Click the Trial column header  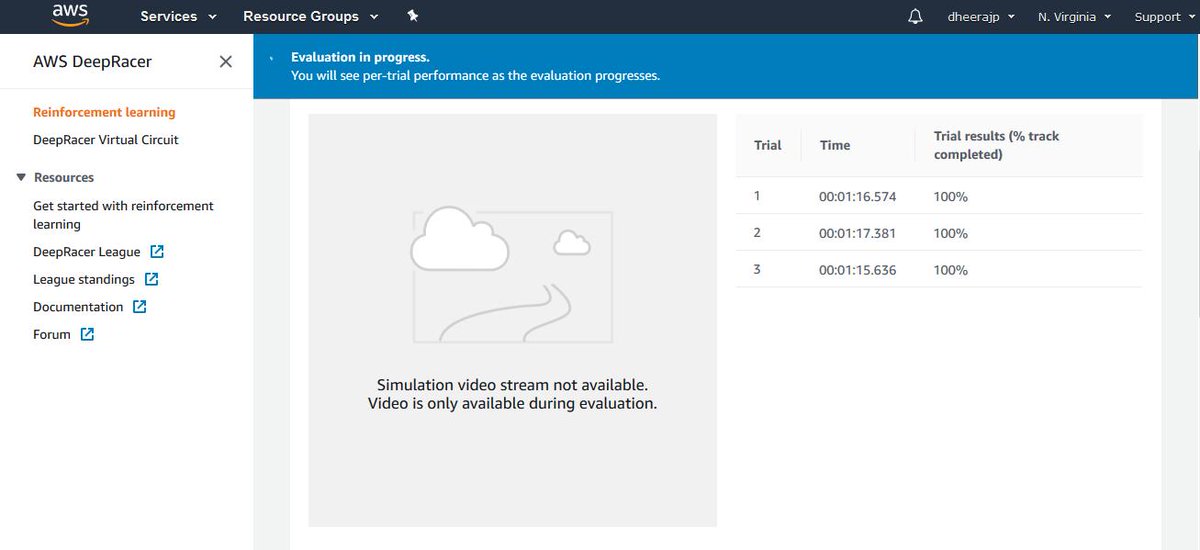[x=768, y=145]
